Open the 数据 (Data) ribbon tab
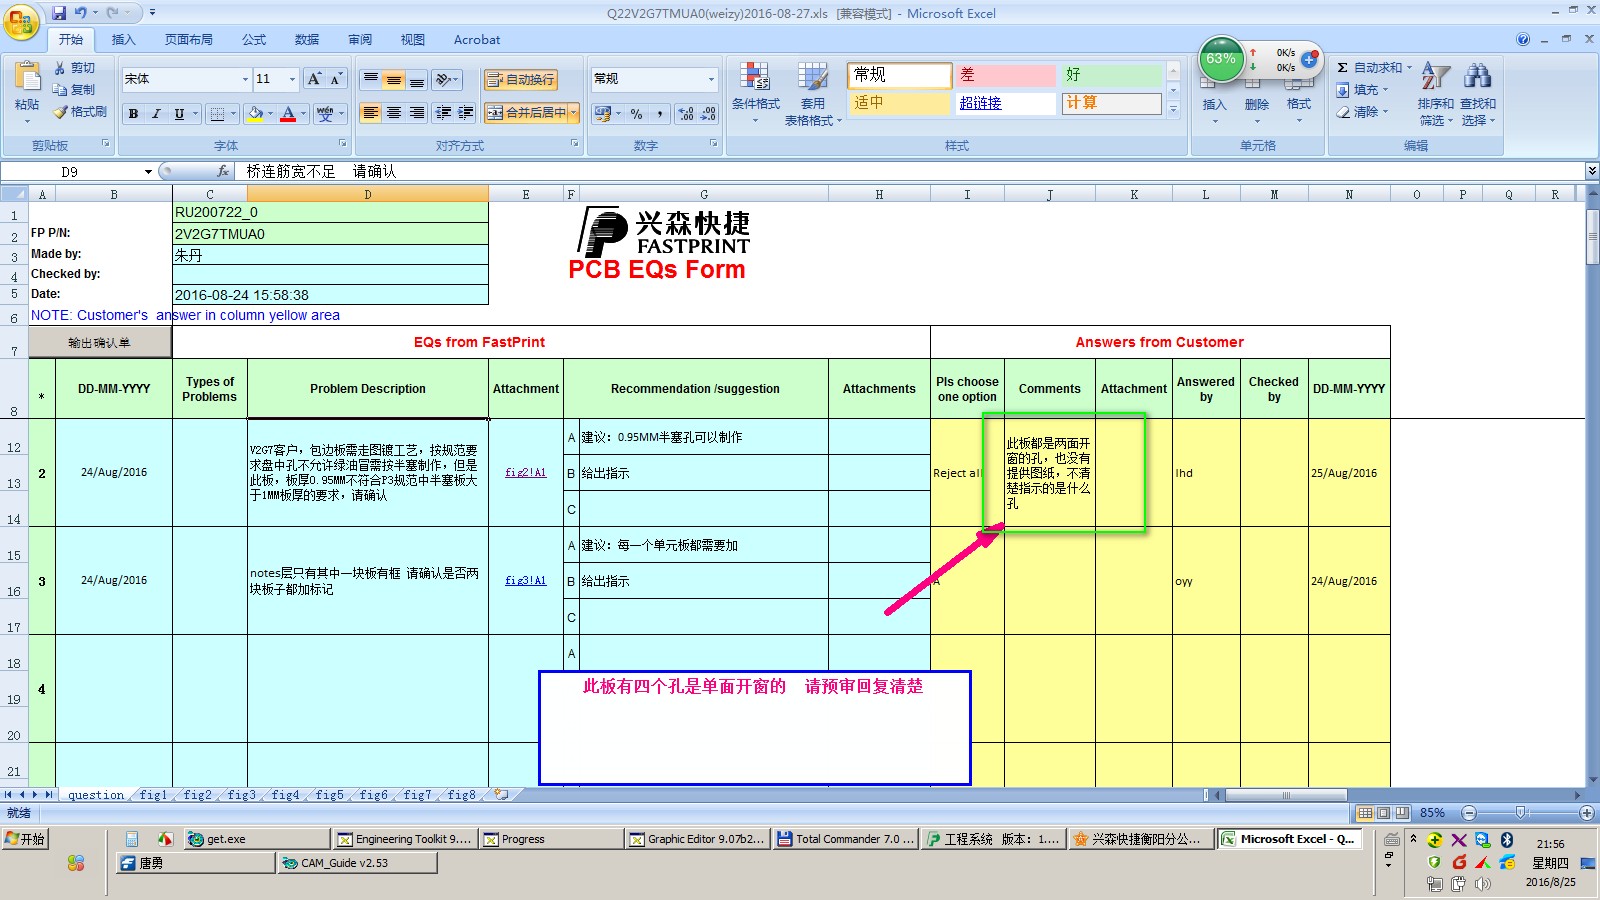 click(307, 40)
